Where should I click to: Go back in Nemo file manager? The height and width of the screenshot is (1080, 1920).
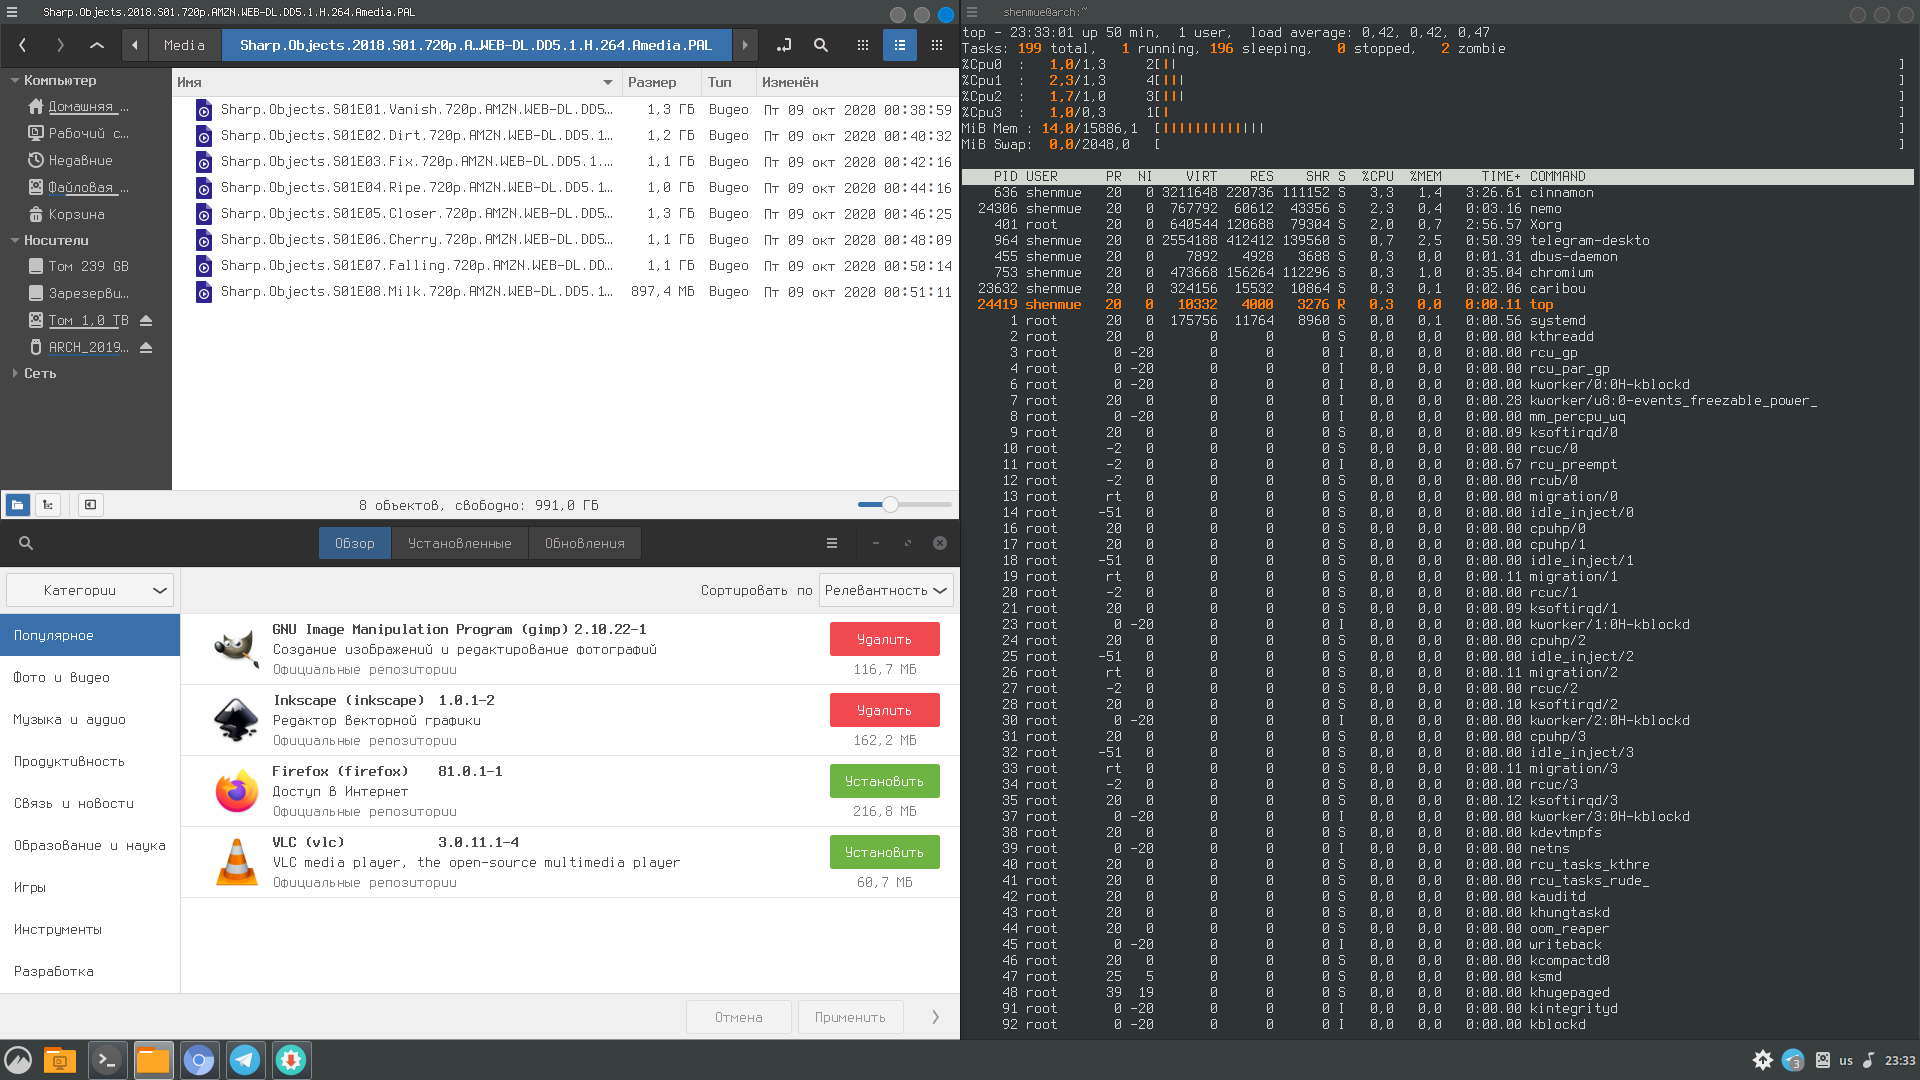(x=22, y=45)
